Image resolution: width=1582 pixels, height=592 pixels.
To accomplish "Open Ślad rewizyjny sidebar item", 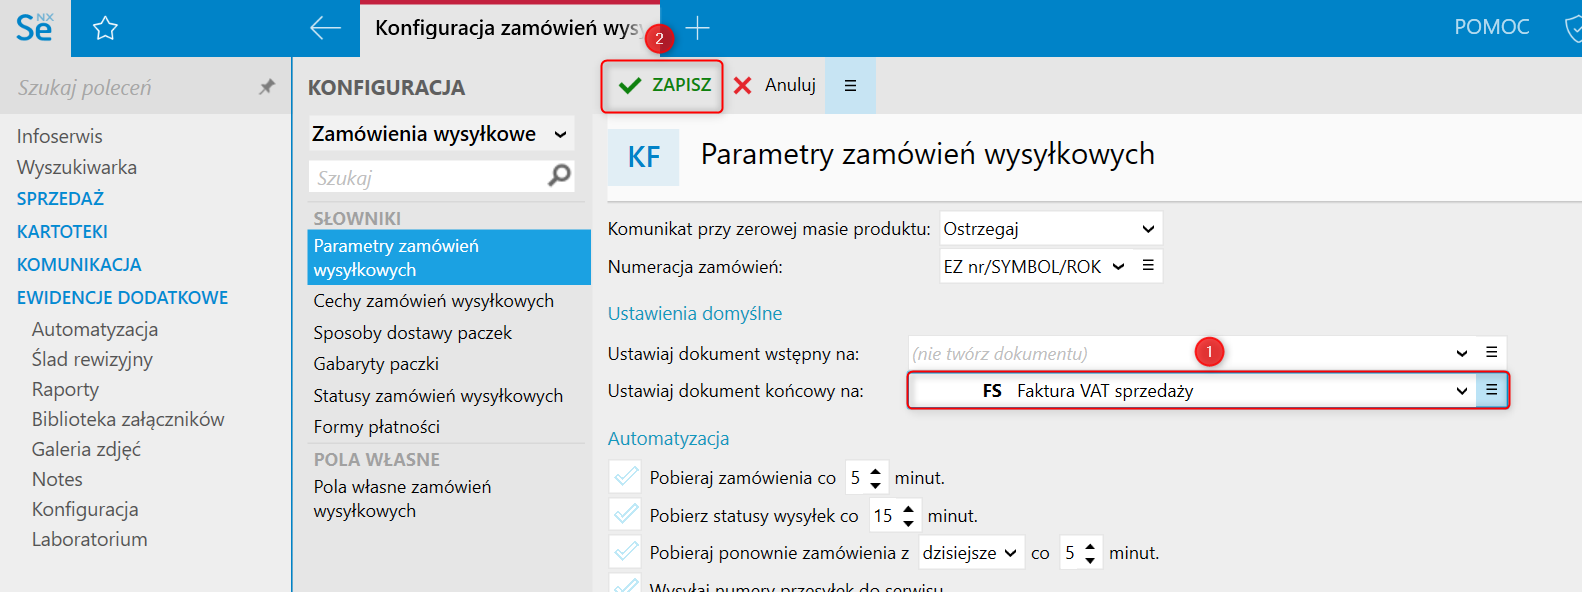I will click(92, 359).
